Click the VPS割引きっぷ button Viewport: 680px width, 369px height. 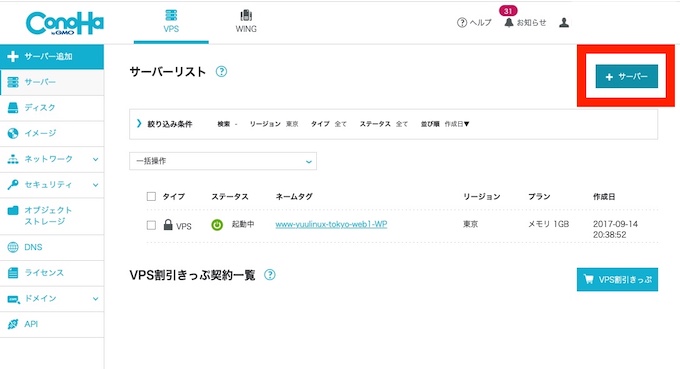point(617,280)
